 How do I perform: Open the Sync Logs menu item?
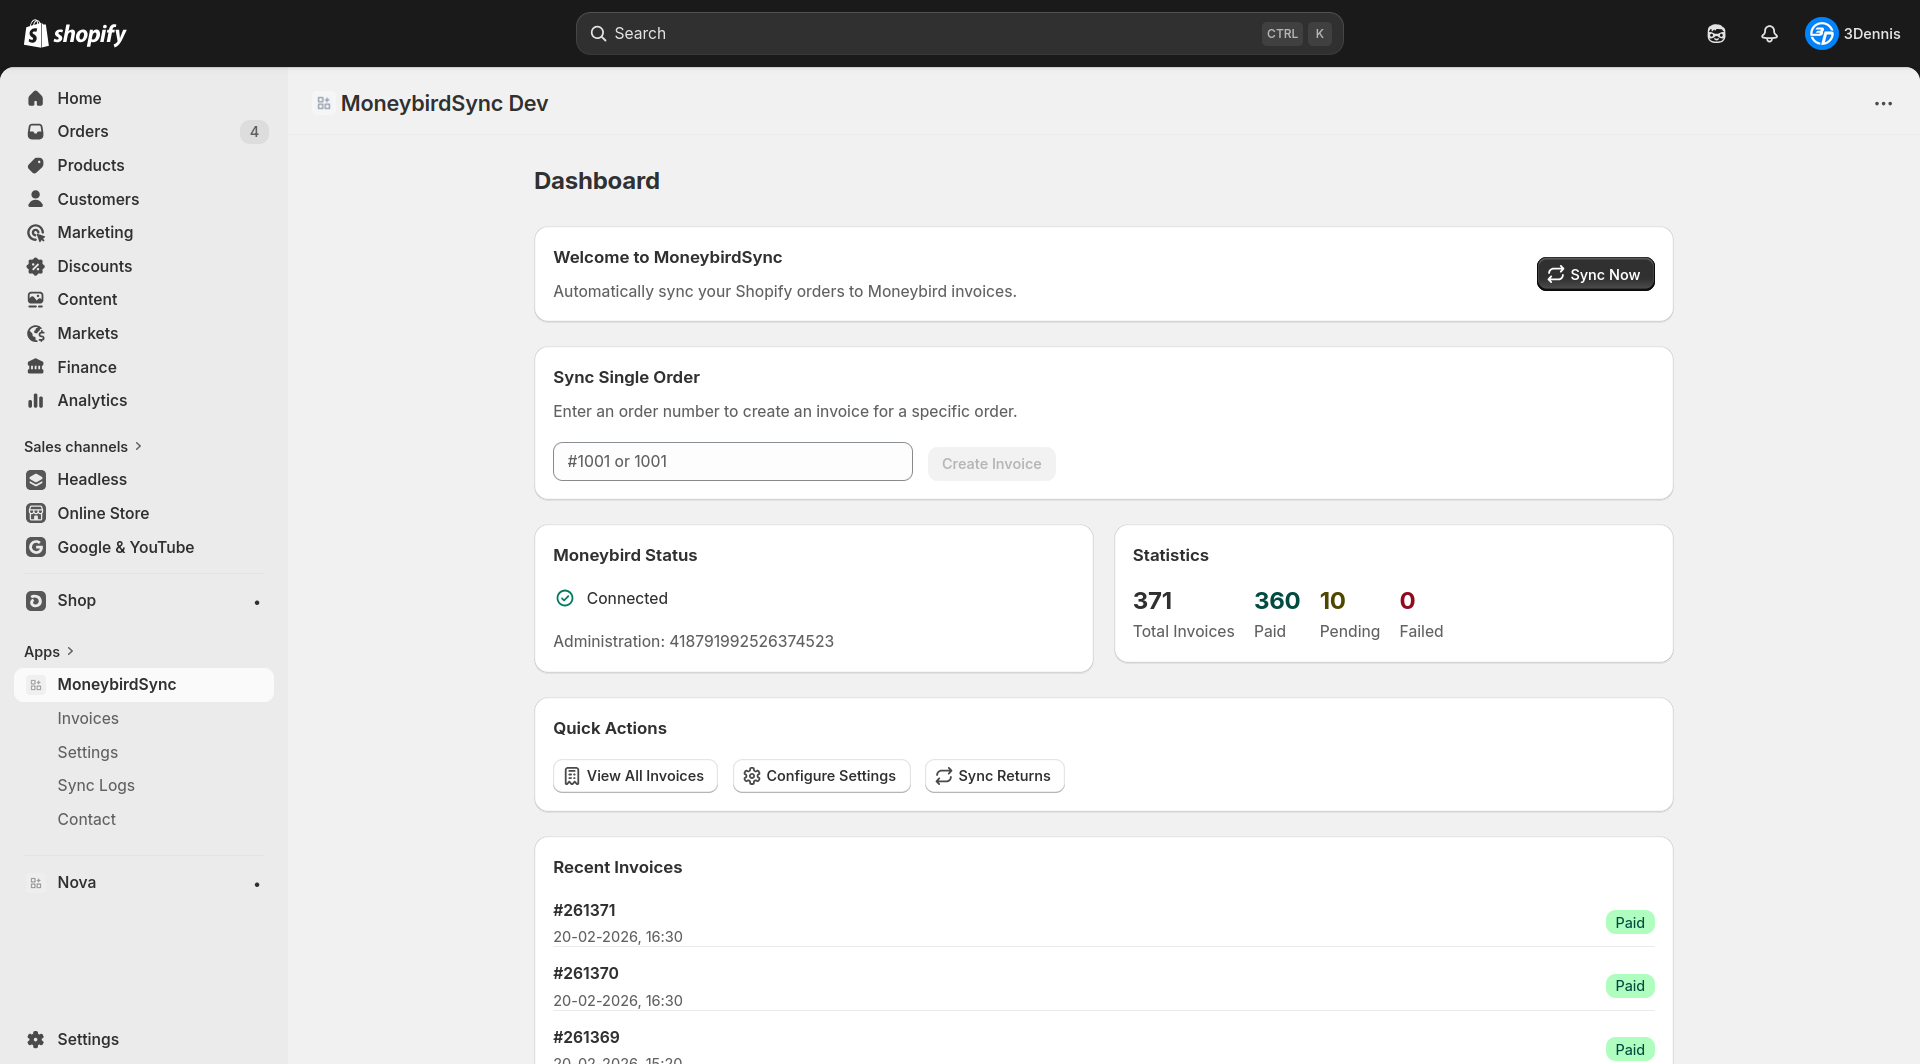click(x=96, y=785)
